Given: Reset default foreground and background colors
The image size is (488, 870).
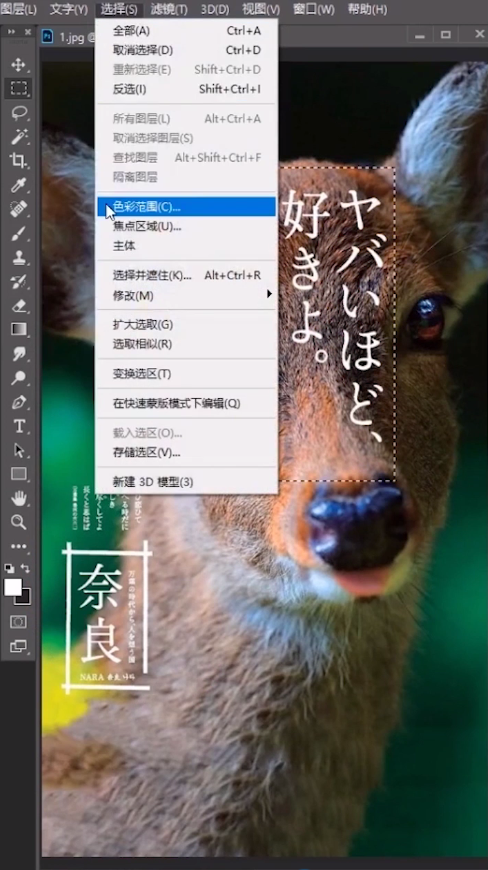Looking at the screenshot, I should (9, 568).
